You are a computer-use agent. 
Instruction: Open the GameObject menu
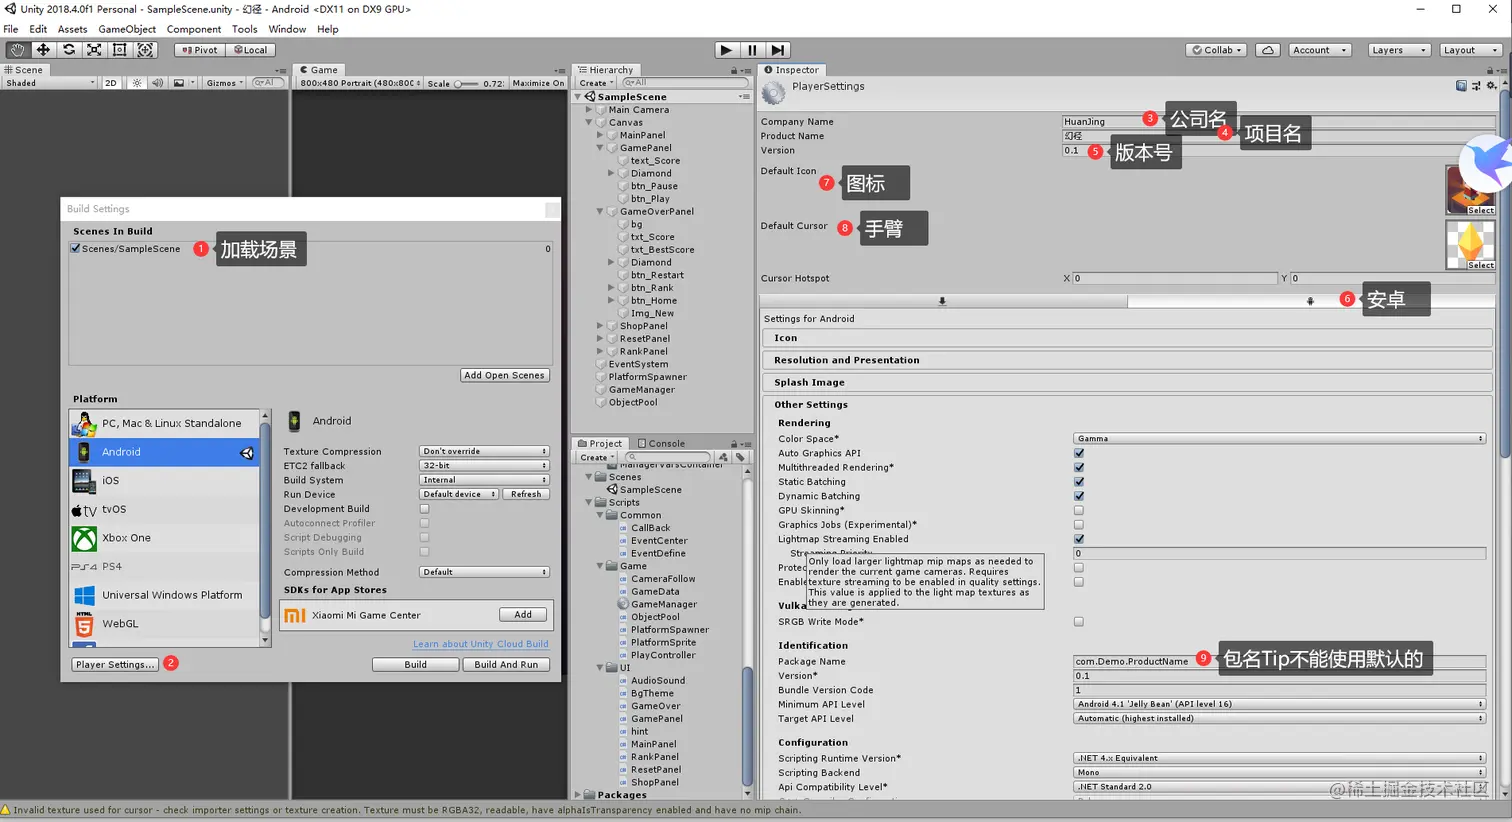[x=127, y=29]
